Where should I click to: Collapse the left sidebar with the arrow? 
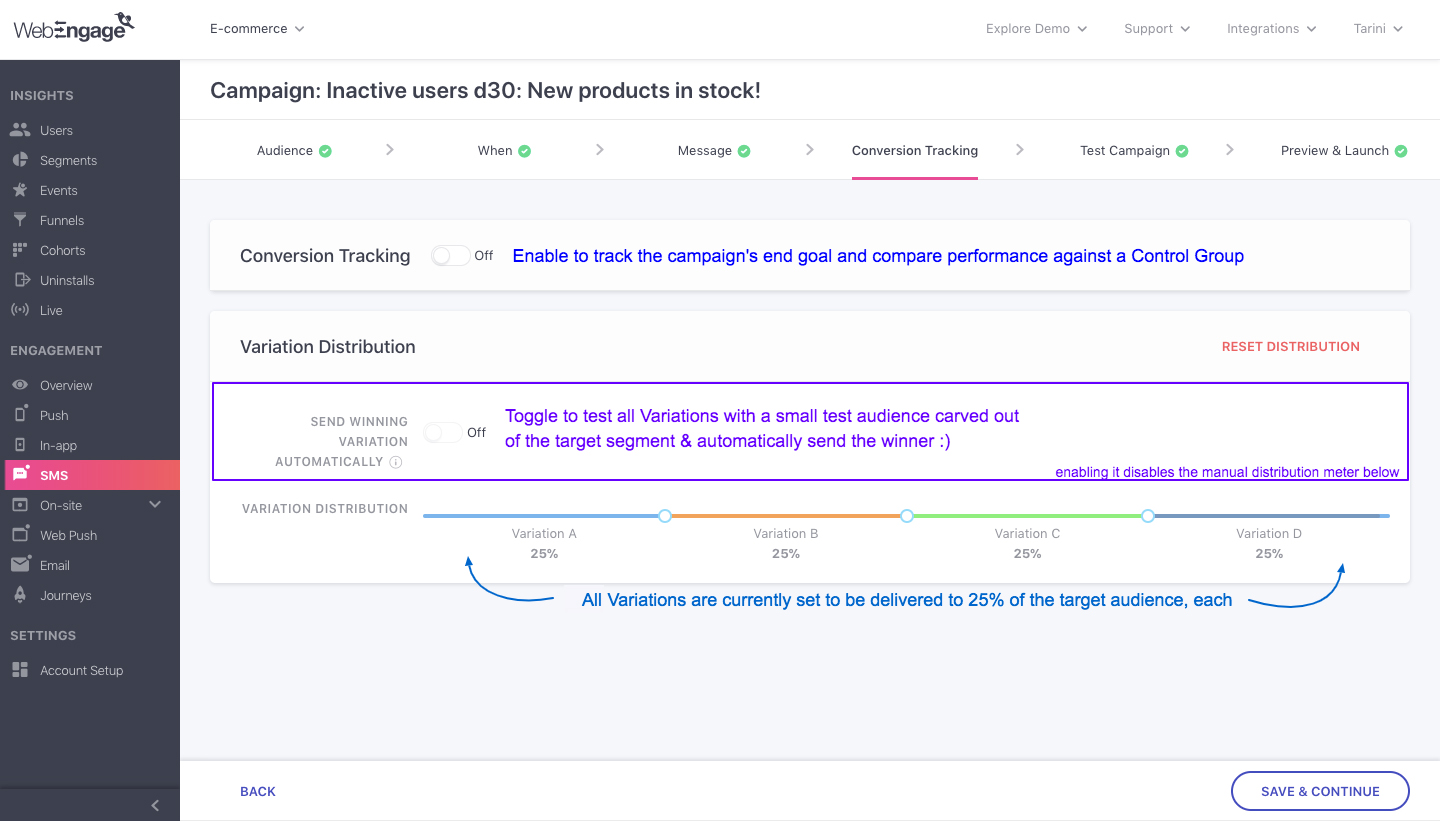(x=155, y=805)
